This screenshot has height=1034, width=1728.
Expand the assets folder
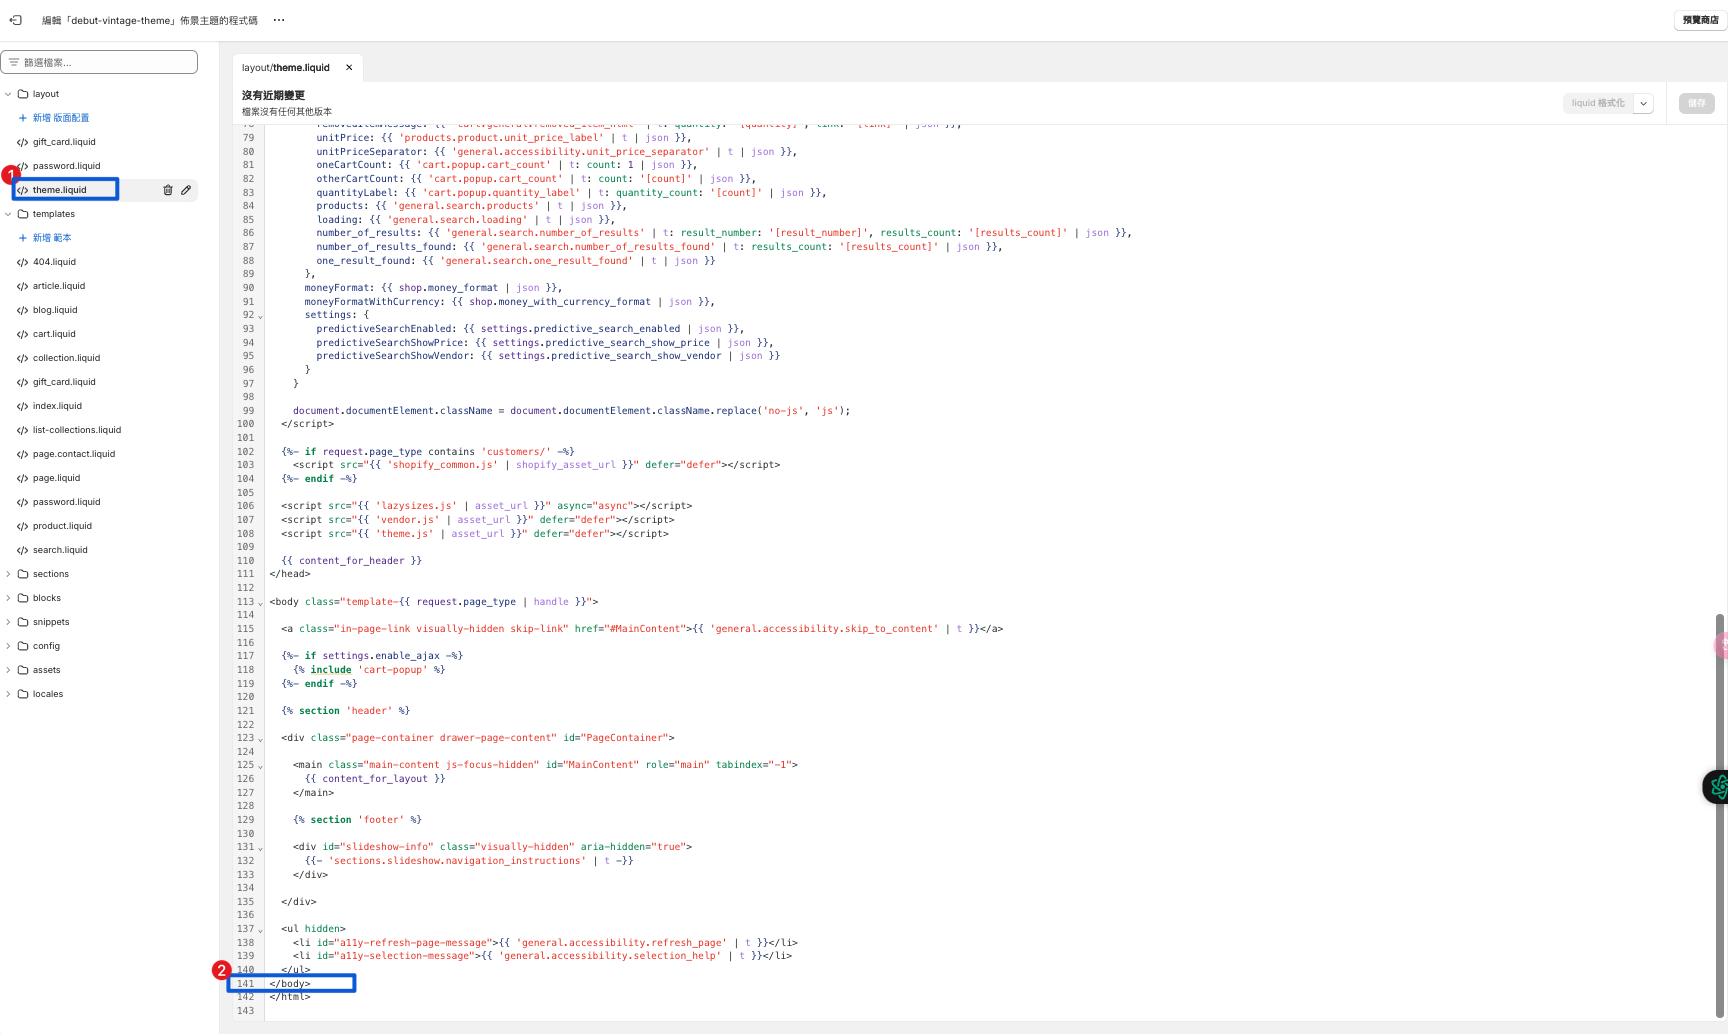9,670
